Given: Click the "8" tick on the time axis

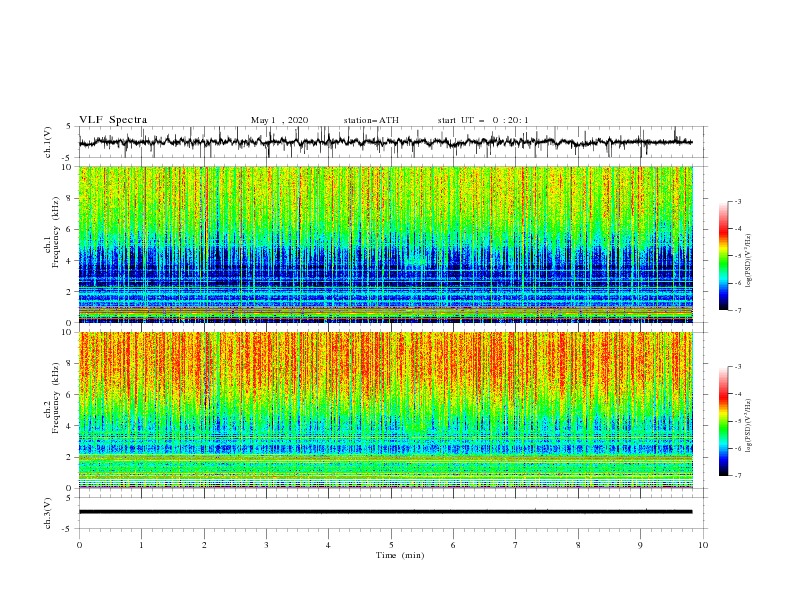Looking at the screenshot, I should (x=578, y=545).
